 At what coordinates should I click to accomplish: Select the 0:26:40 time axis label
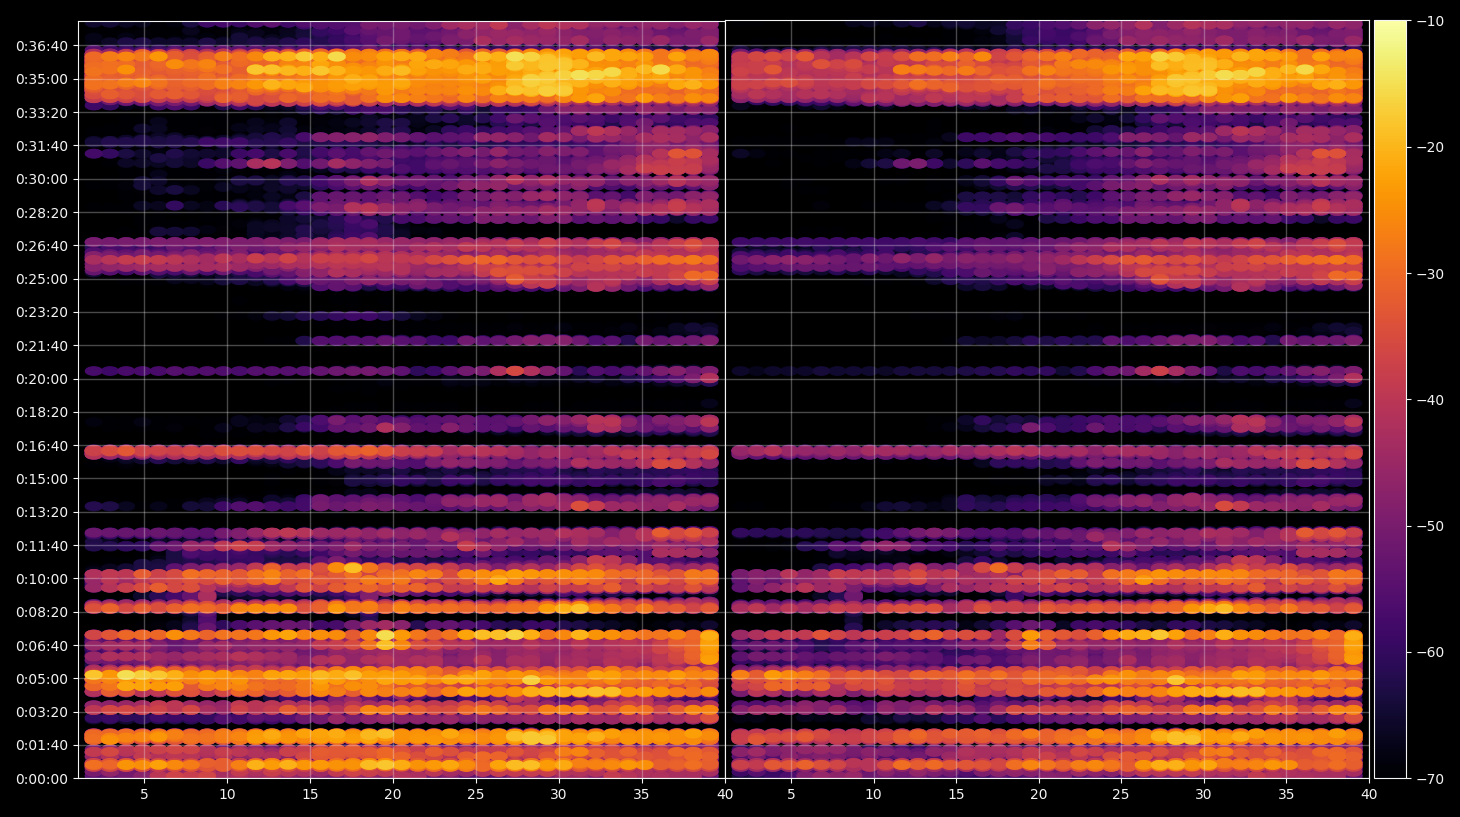42,246
